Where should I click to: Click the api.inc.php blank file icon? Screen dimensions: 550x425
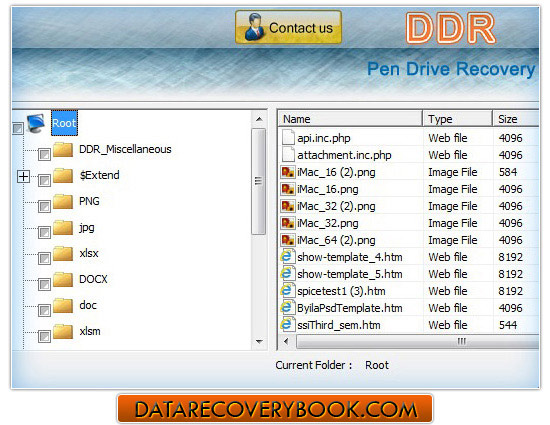pyautogui.click(x=288, y=137)
